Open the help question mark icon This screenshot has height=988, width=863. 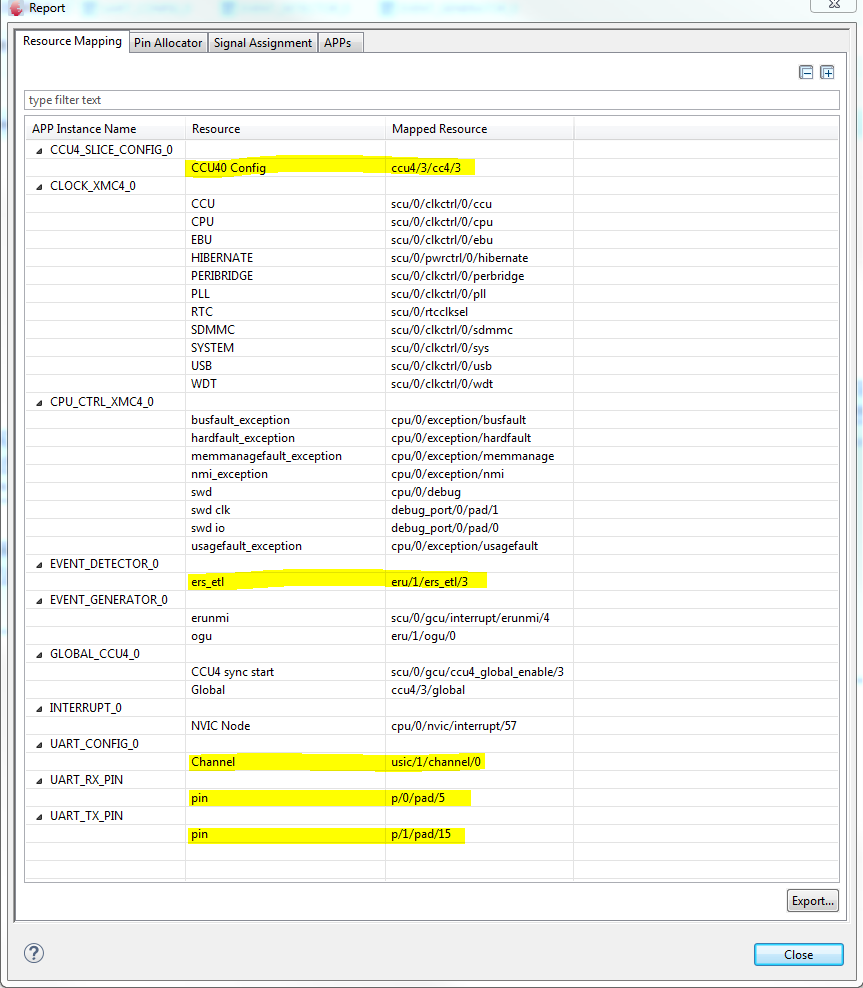(x=34, y=953)
